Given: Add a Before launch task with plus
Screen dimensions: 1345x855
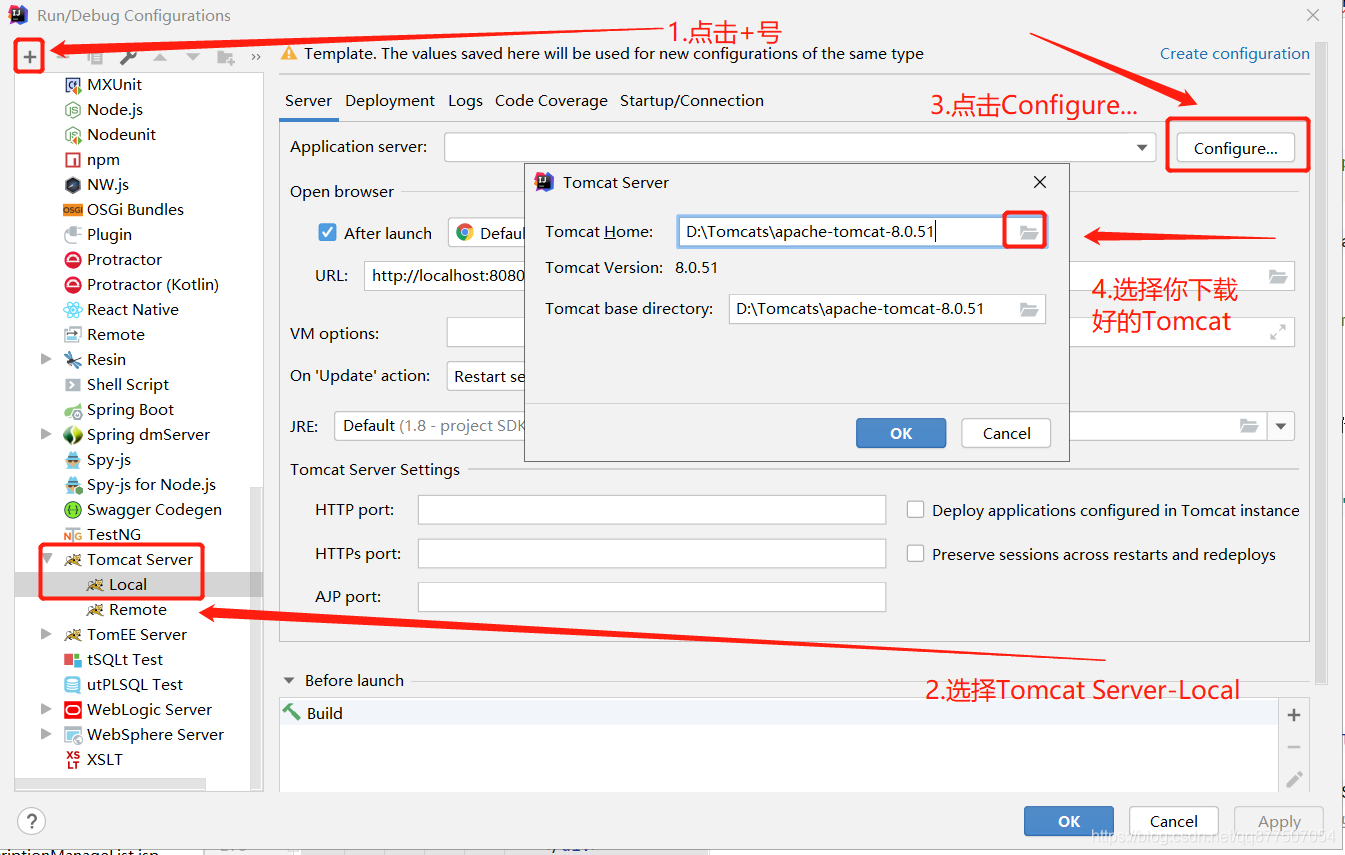Looking at the screenshot, I should click(1294, 715).
